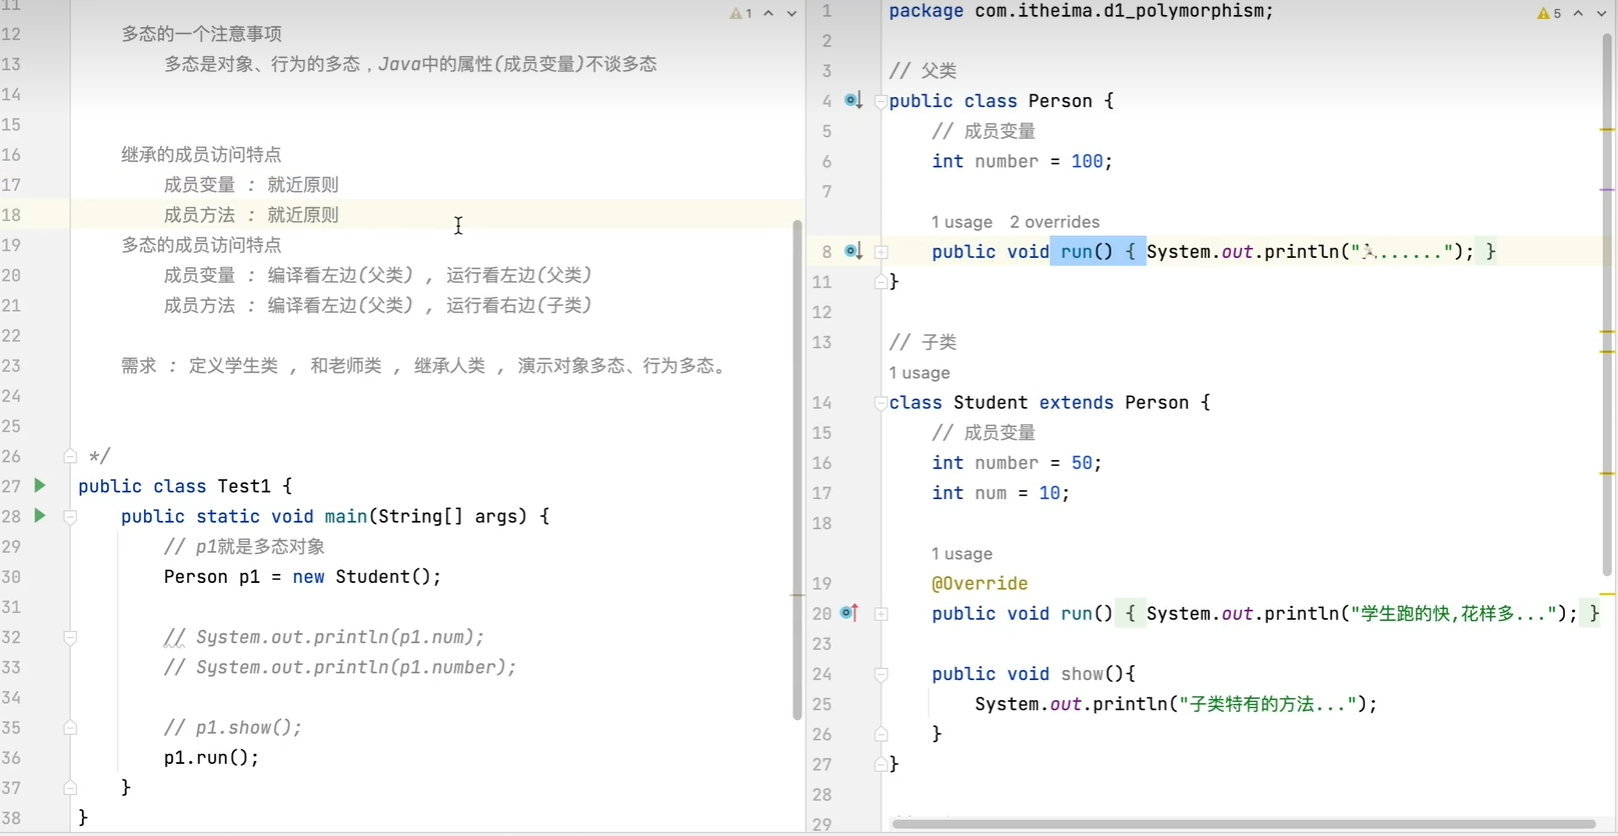Click commented 'System.out.println(p1.number);' line
Image resolution: width=1618 pixels, height=836 pixels.
[340, 667]
